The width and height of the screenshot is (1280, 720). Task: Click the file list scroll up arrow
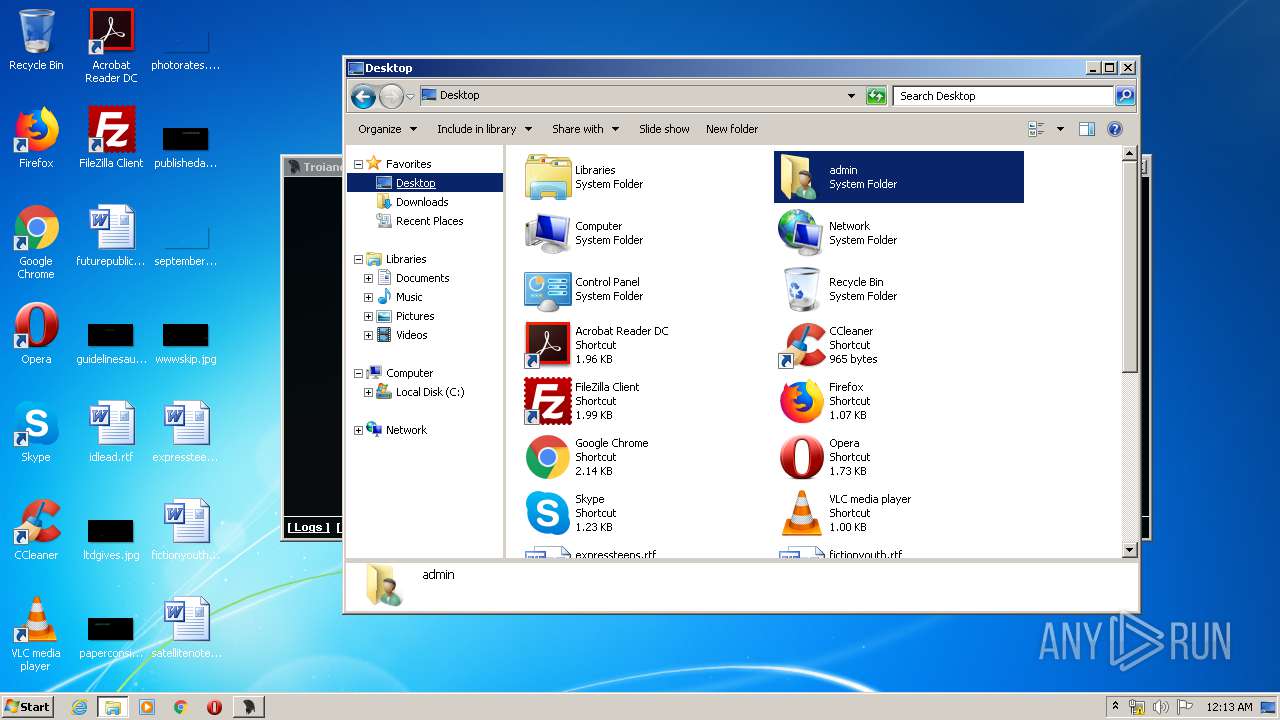(x=1130, y=154)
